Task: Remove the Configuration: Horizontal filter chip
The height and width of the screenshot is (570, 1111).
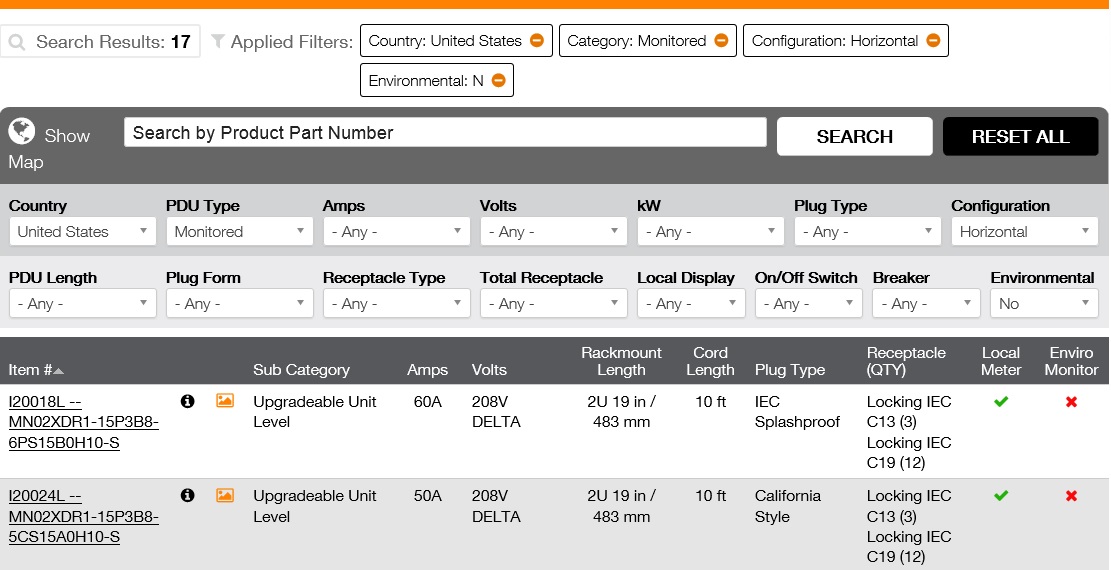Action: click(933, 41)
